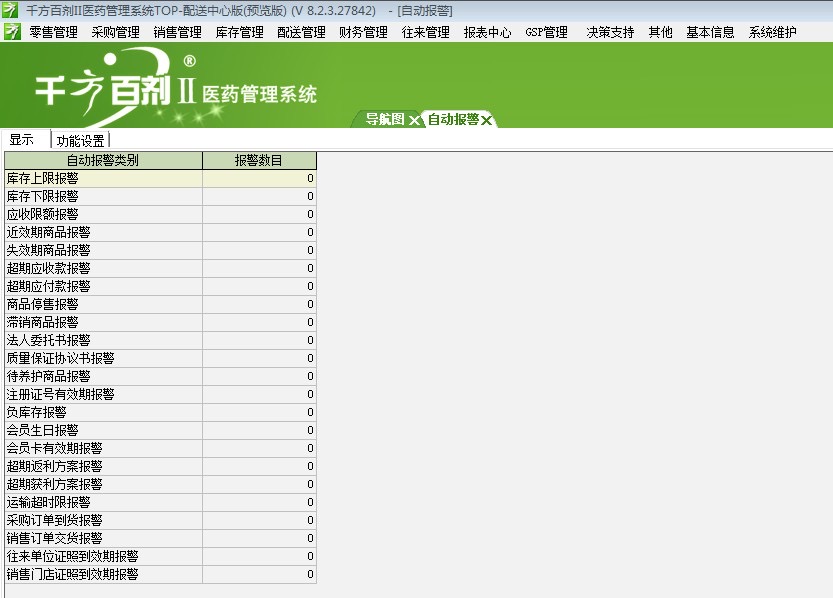Select the 库存上限报警 row
The width and height of the screenshot is (833, 598).
[x=100, y=177]
